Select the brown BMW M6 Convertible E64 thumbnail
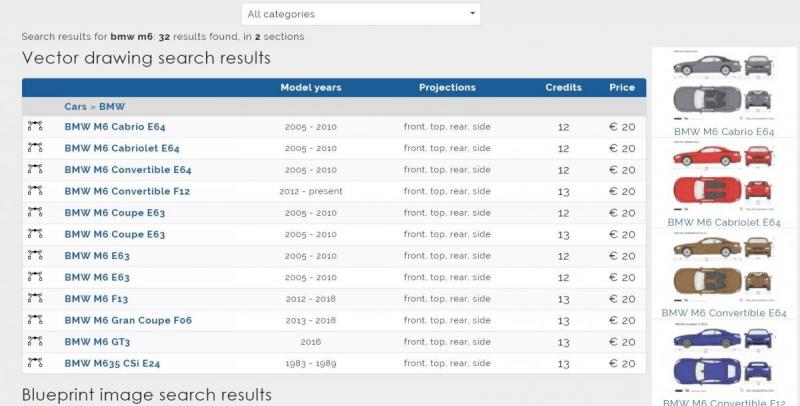800x406 pixels. click(x=723, y=269)
